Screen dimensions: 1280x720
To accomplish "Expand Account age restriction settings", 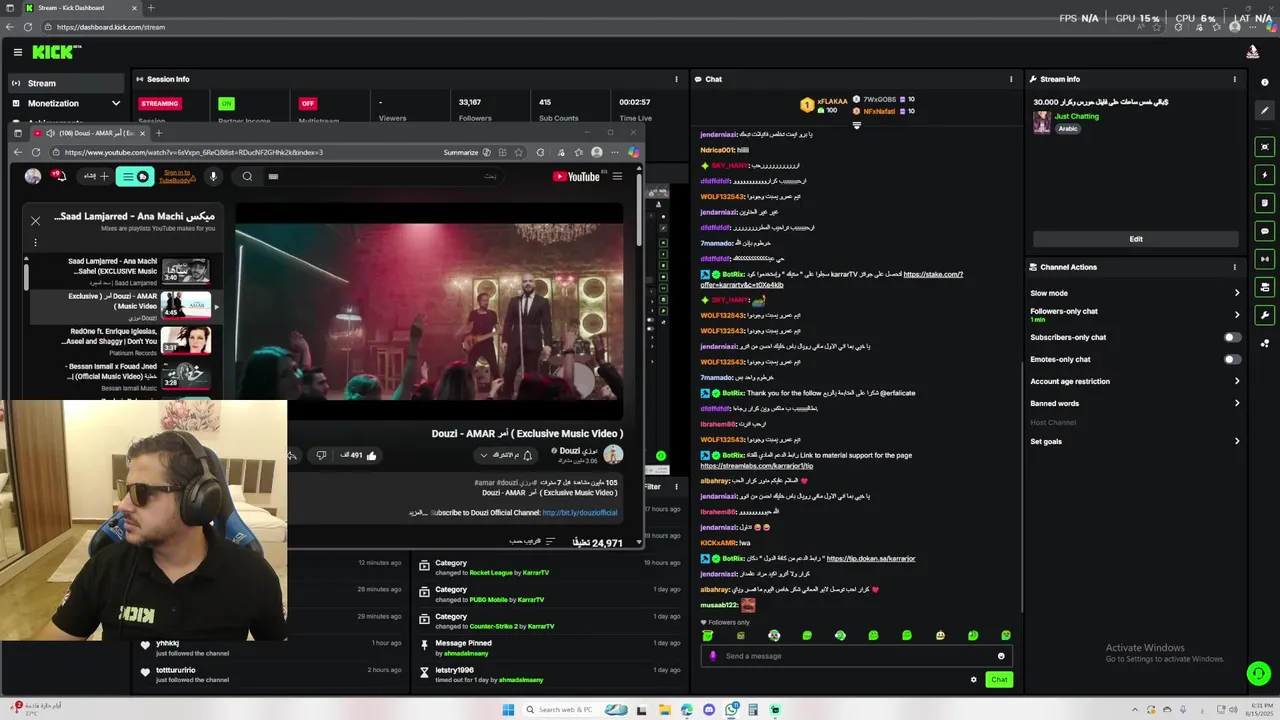I will click(x=1237, y=381).
